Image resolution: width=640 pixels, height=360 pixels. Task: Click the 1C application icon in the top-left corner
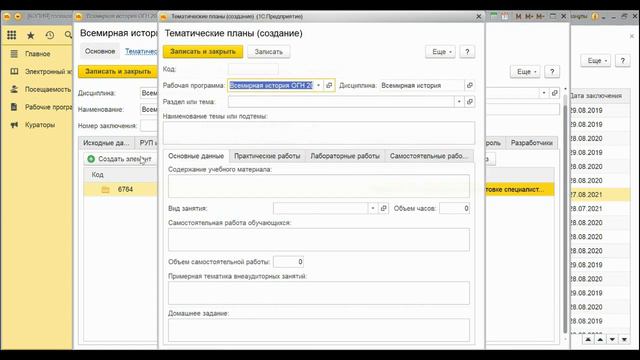click(x=7, y=16)
